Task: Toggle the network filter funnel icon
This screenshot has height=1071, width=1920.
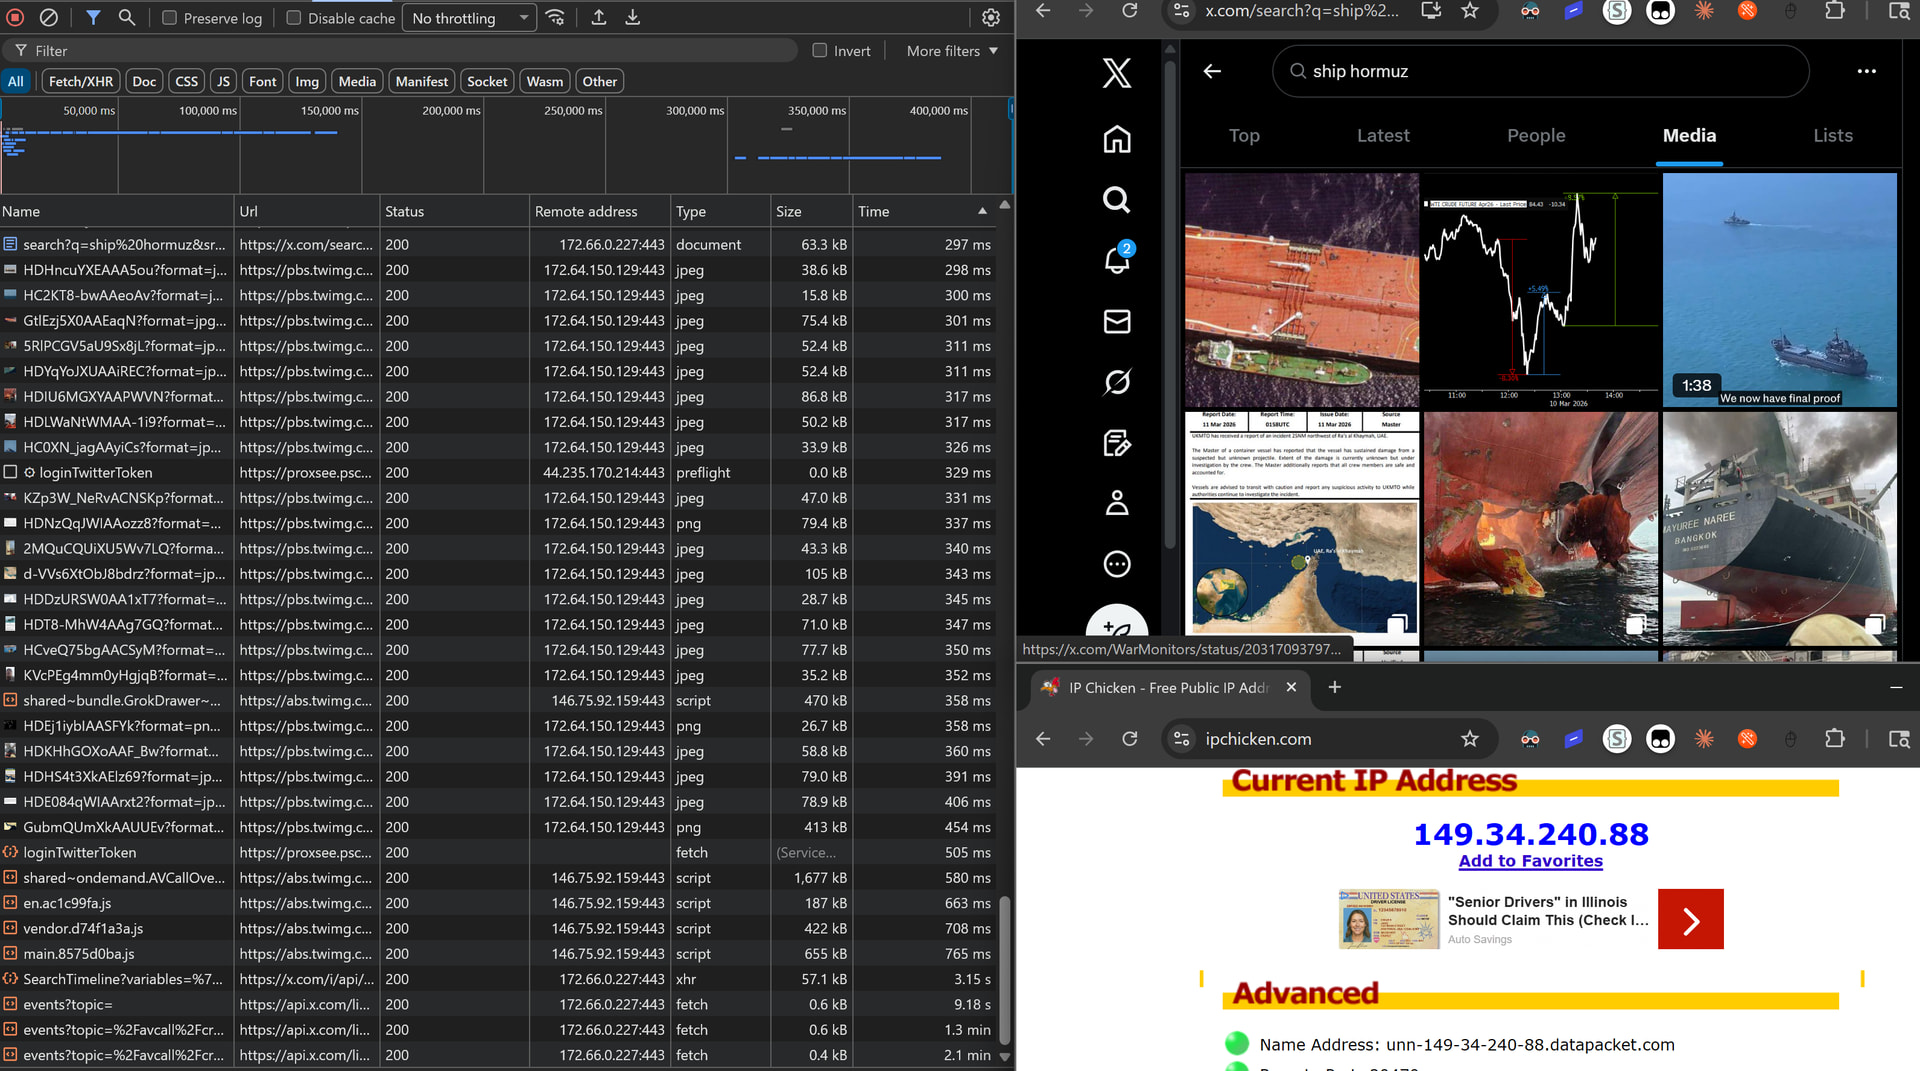Action: tap(93, 18)
